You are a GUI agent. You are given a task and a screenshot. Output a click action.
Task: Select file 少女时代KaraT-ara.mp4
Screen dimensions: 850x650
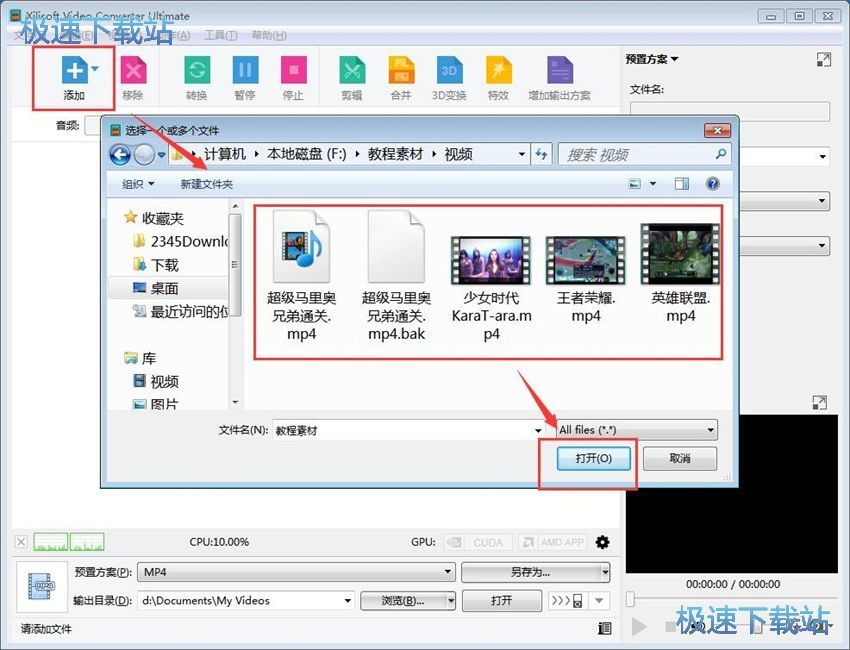pos(491,288)
